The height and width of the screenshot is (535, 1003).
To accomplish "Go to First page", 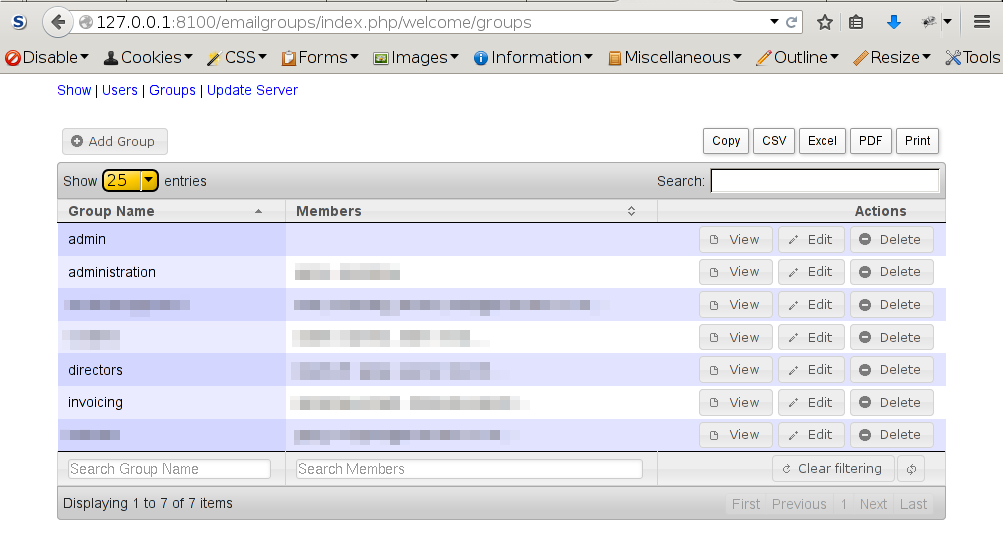I will click(x=746, y=504).
